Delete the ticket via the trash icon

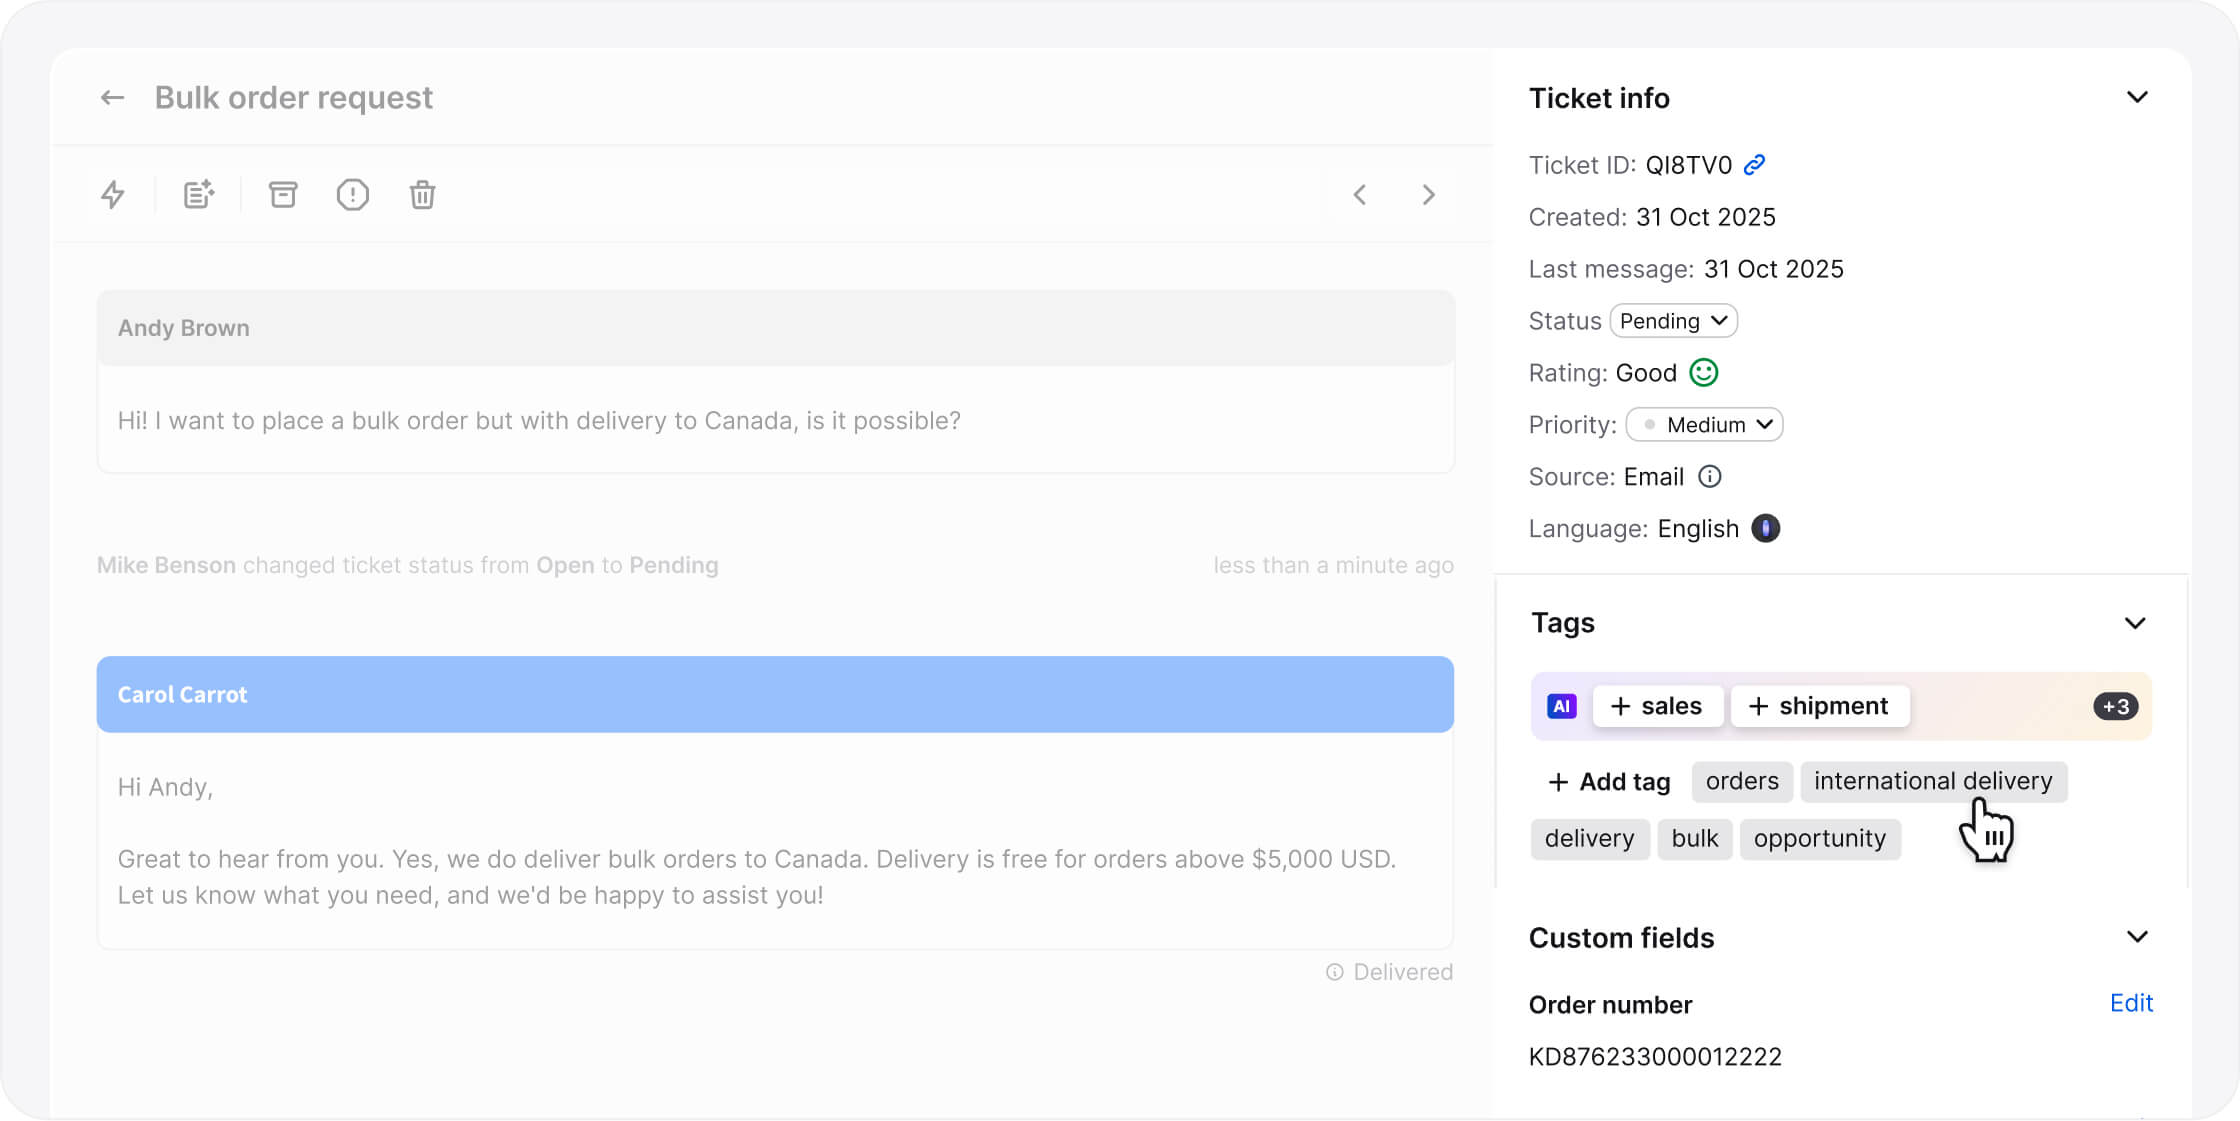tap(422, 194)
